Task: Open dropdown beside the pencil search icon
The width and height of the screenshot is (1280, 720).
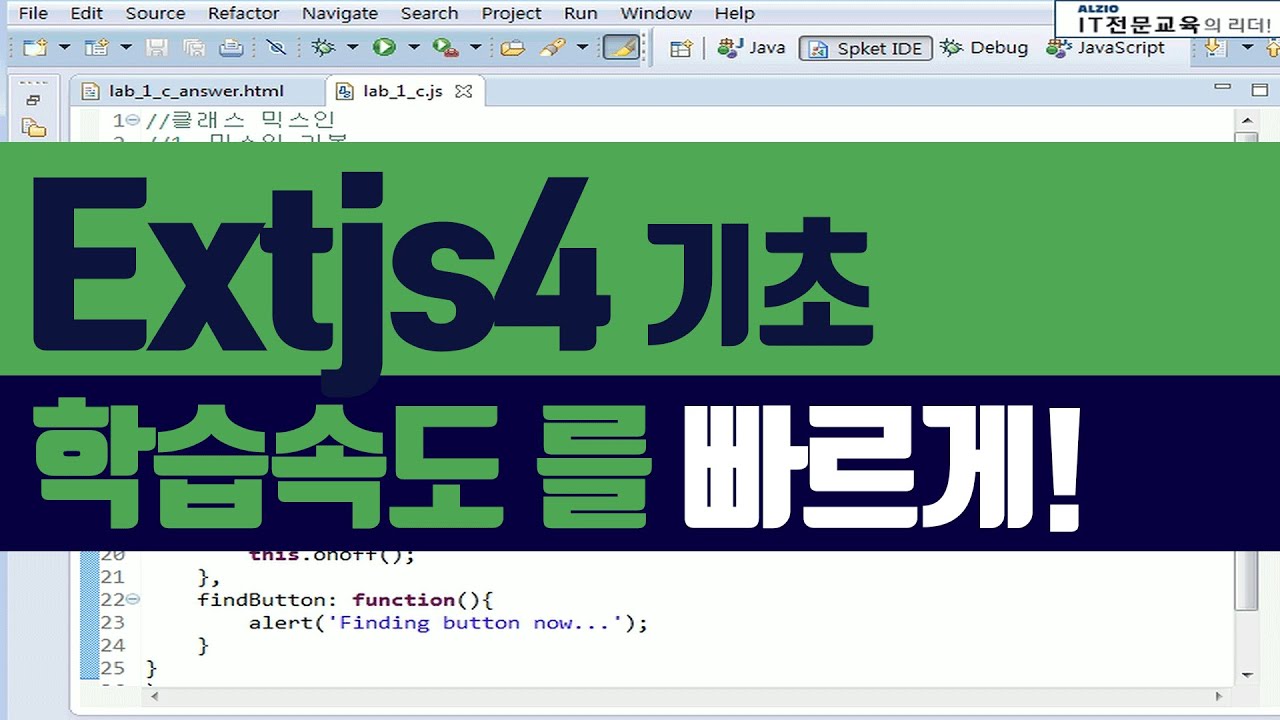Action: point(581,47)
